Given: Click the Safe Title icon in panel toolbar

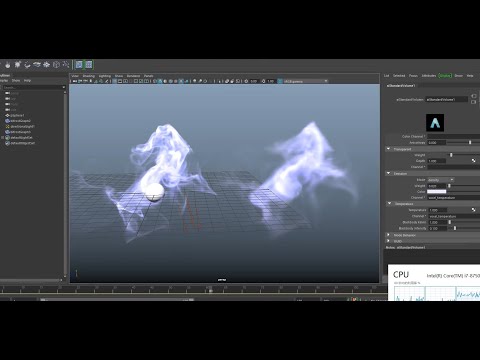Looking at the screenshot, I should click(x=146, y=81).
